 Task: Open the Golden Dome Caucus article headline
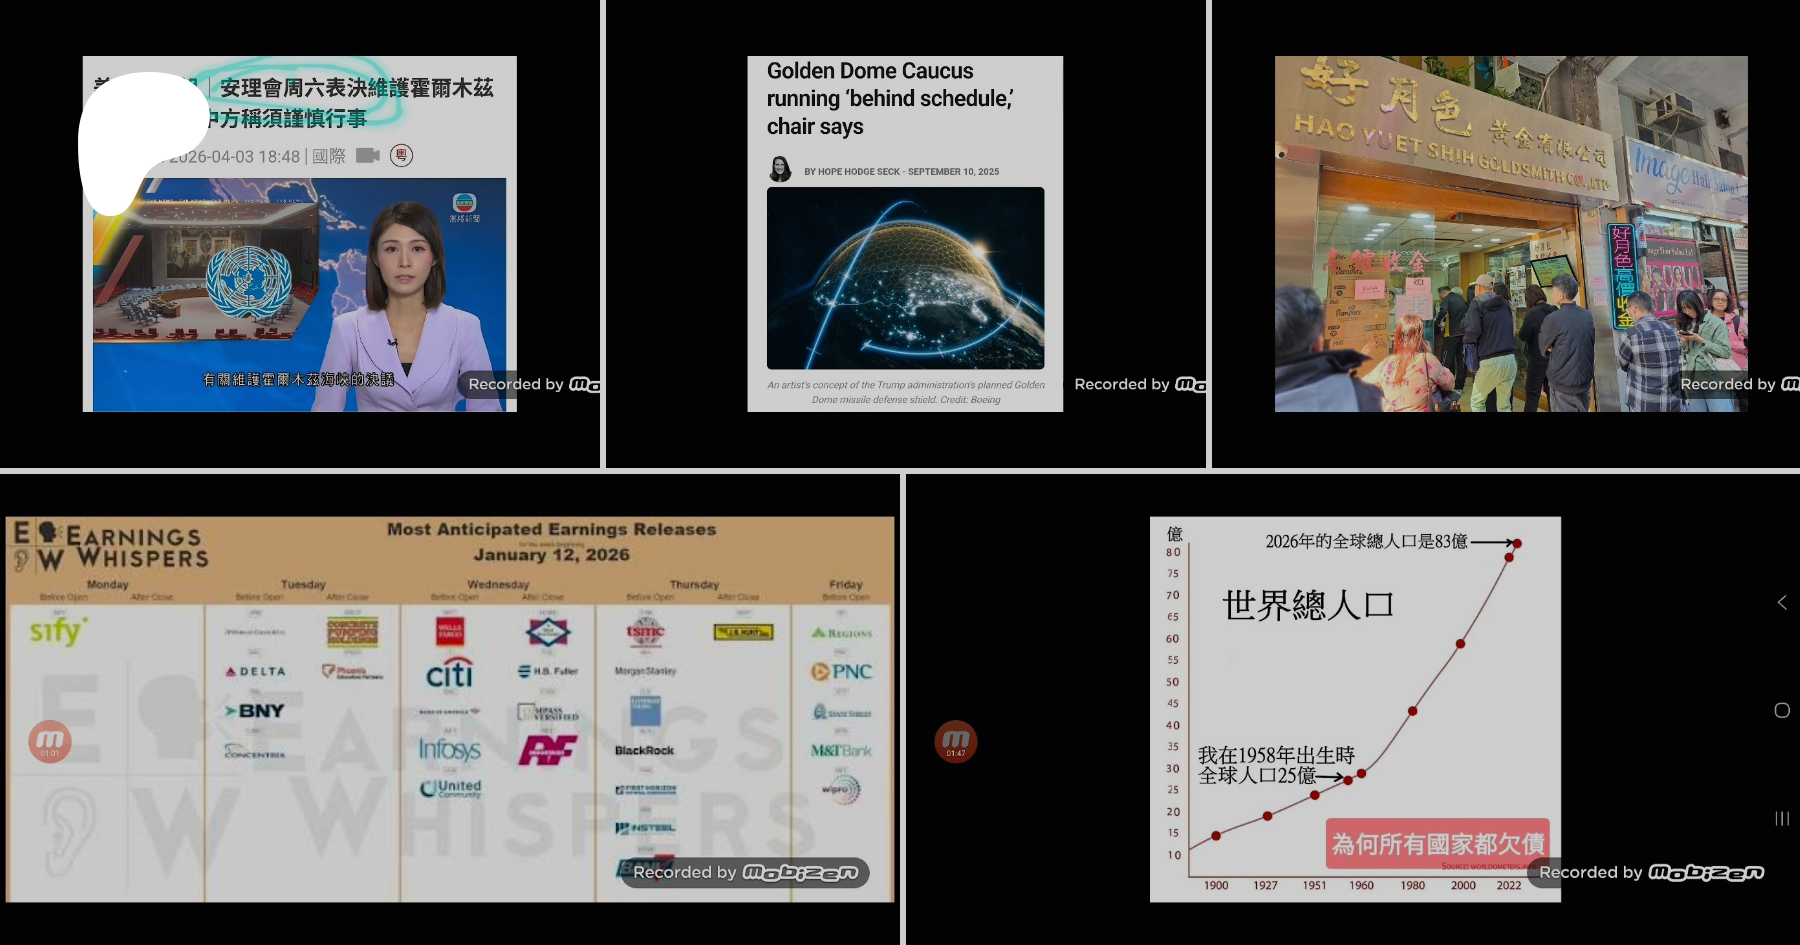889,99
